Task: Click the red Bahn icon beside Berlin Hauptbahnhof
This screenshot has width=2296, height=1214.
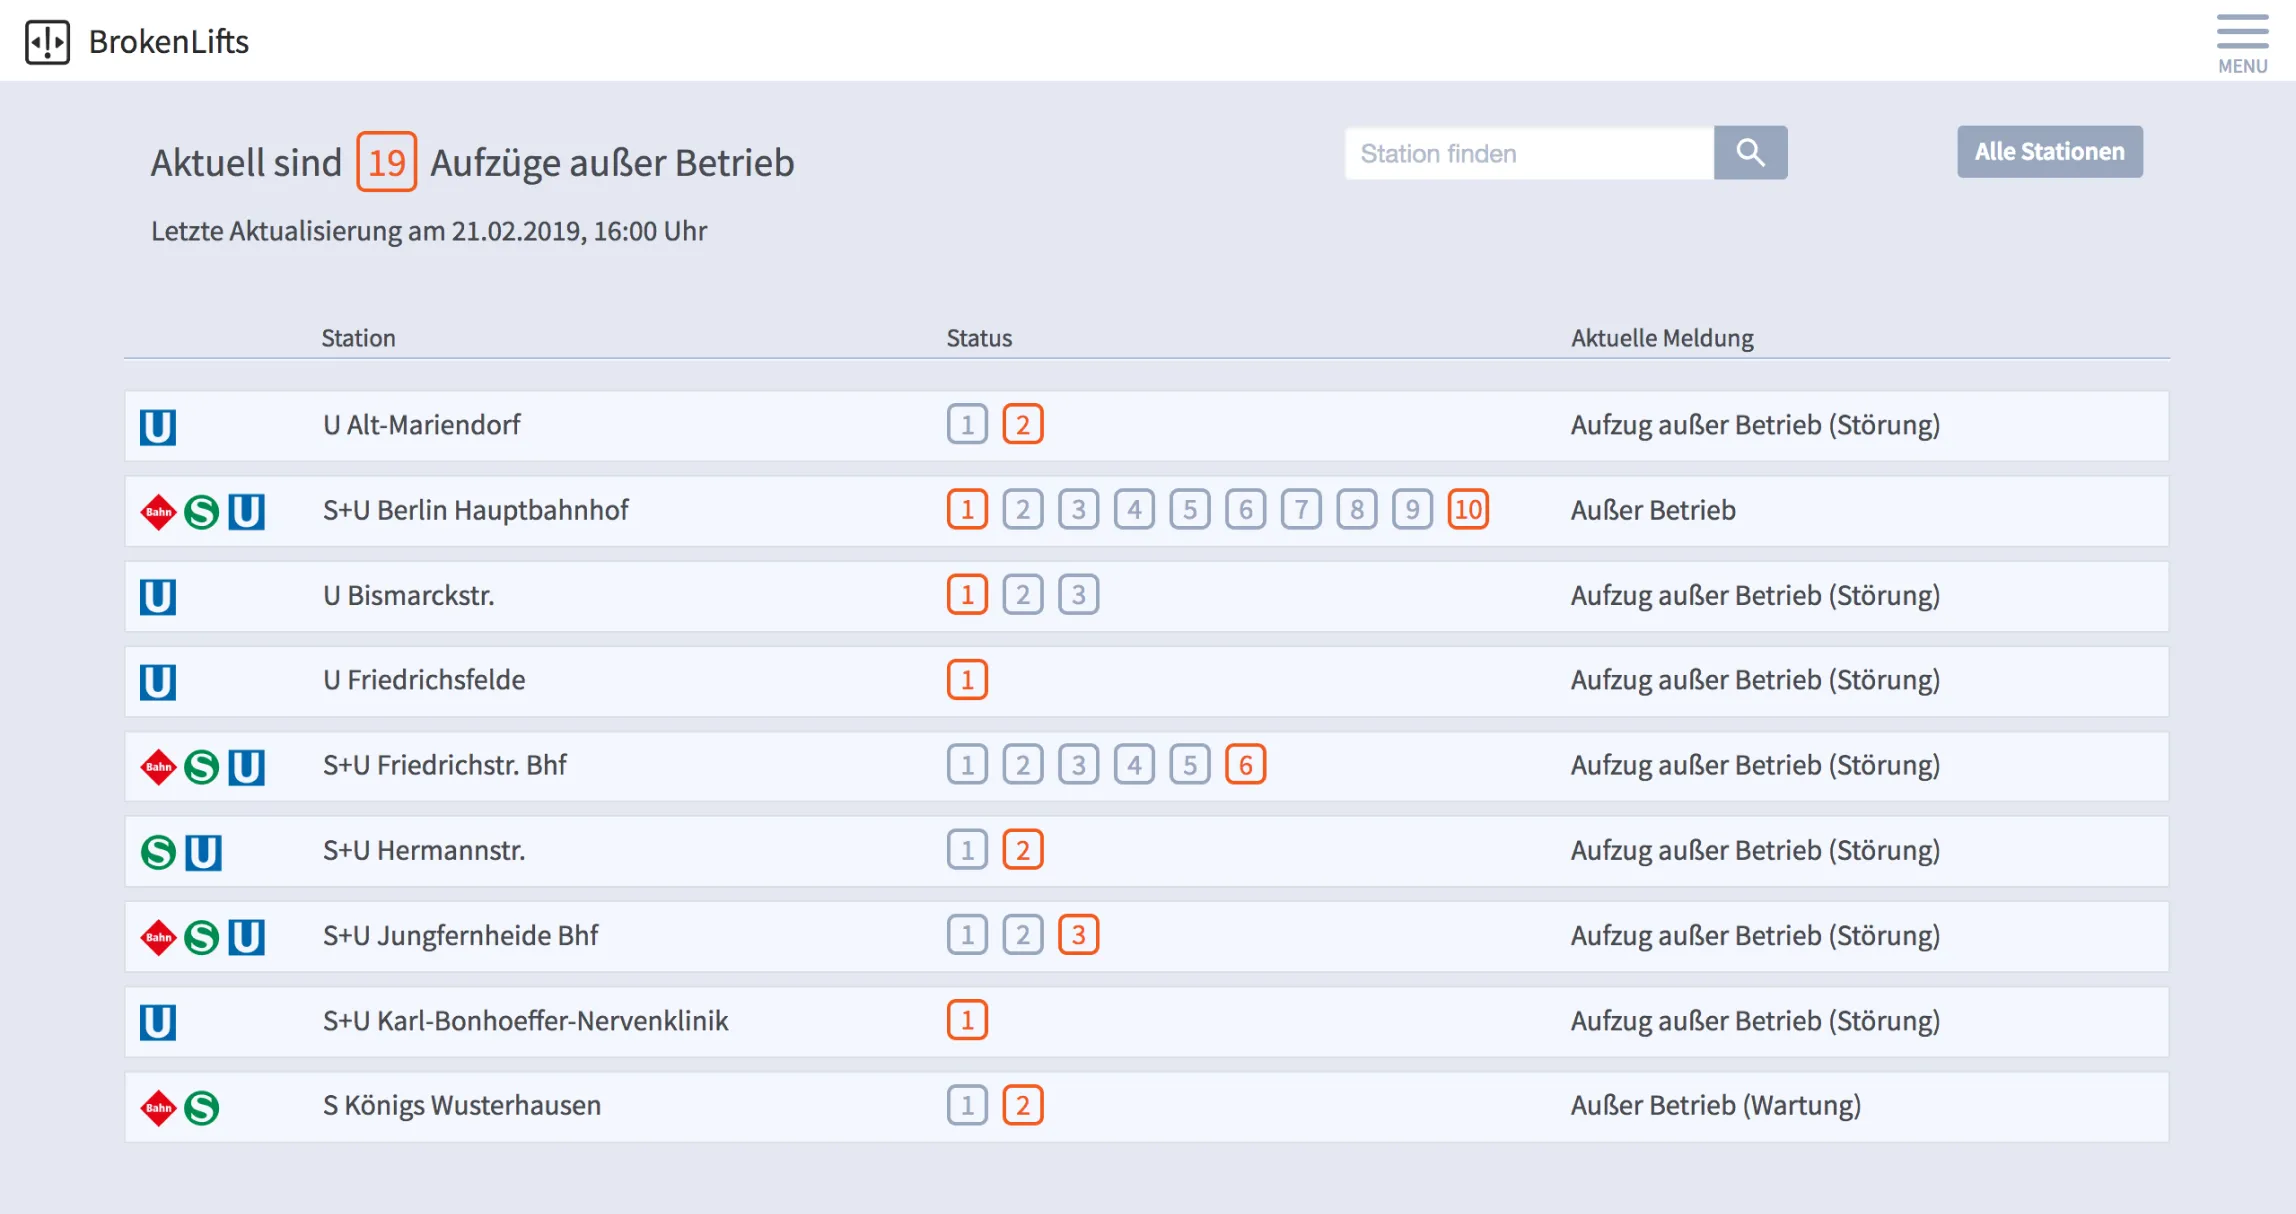Action: [157, 510]
